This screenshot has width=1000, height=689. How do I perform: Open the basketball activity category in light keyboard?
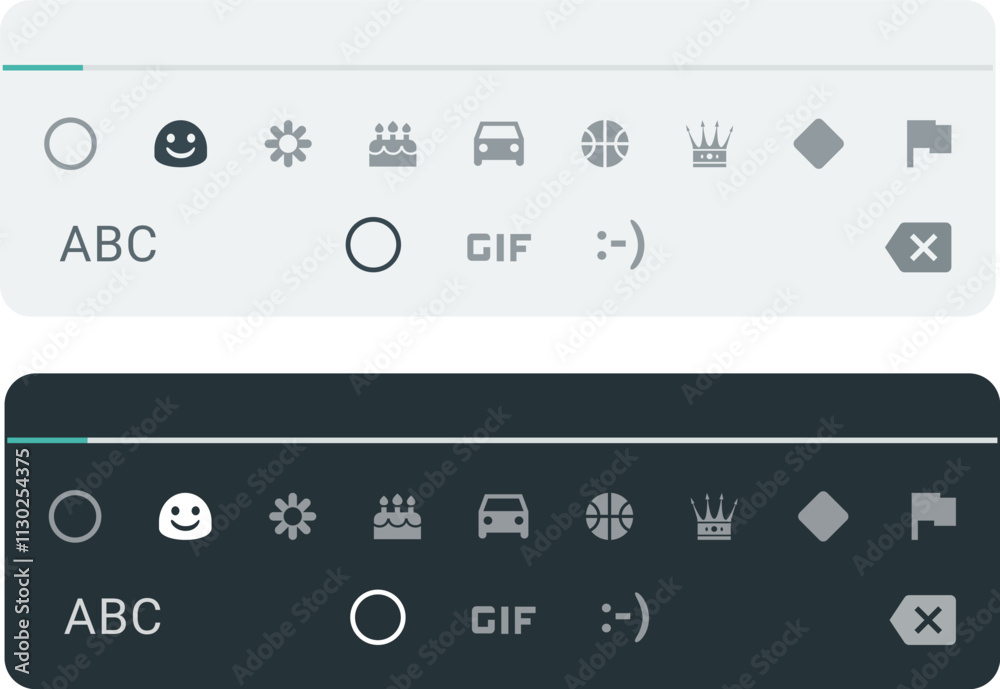(605, 144)
